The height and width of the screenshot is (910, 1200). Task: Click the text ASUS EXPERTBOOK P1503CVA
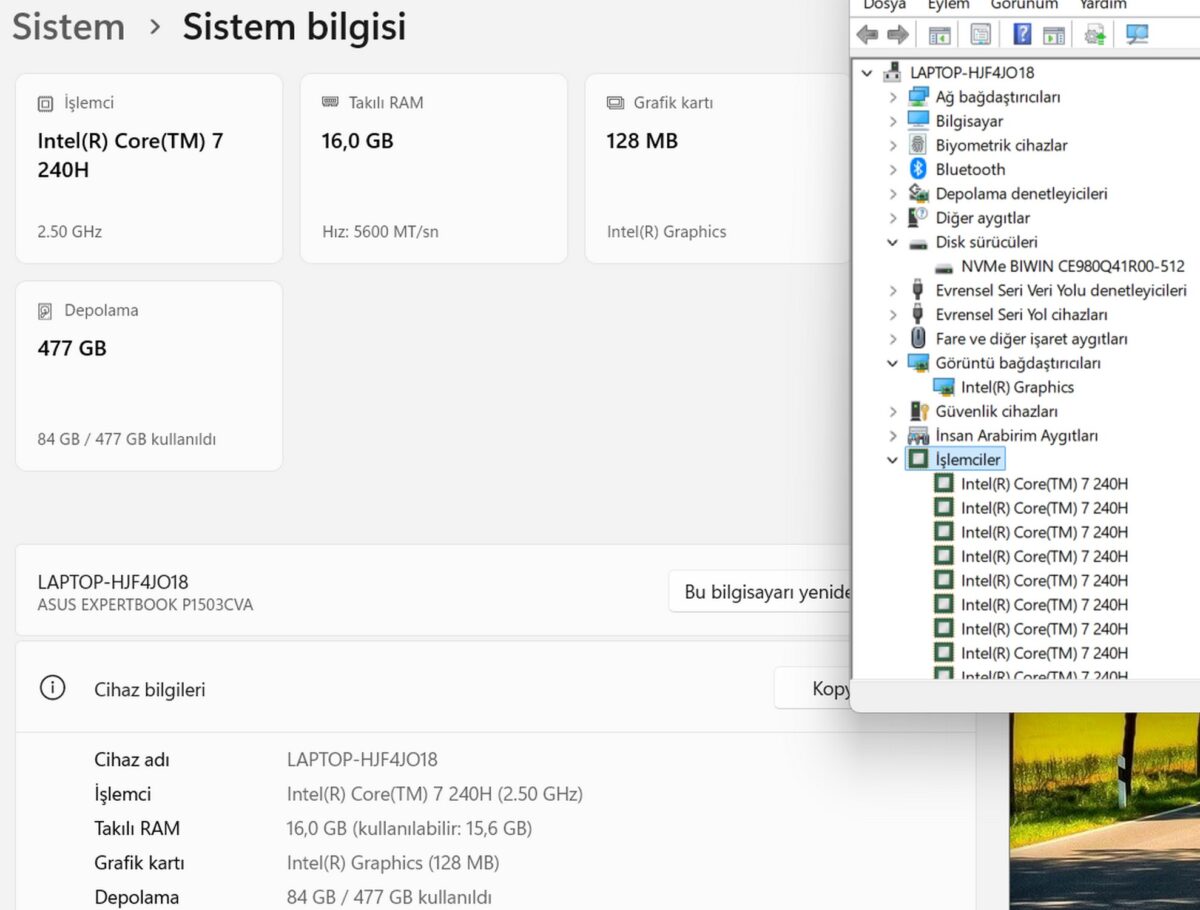(x=145, y=605)
